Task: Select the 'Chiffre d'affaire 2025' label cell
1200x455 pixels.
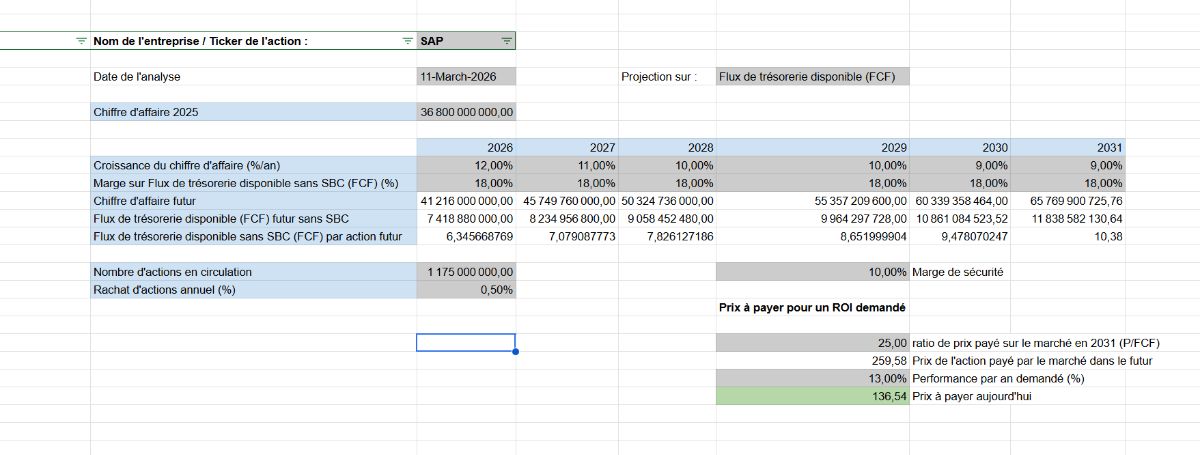Action: click(253, 113)
